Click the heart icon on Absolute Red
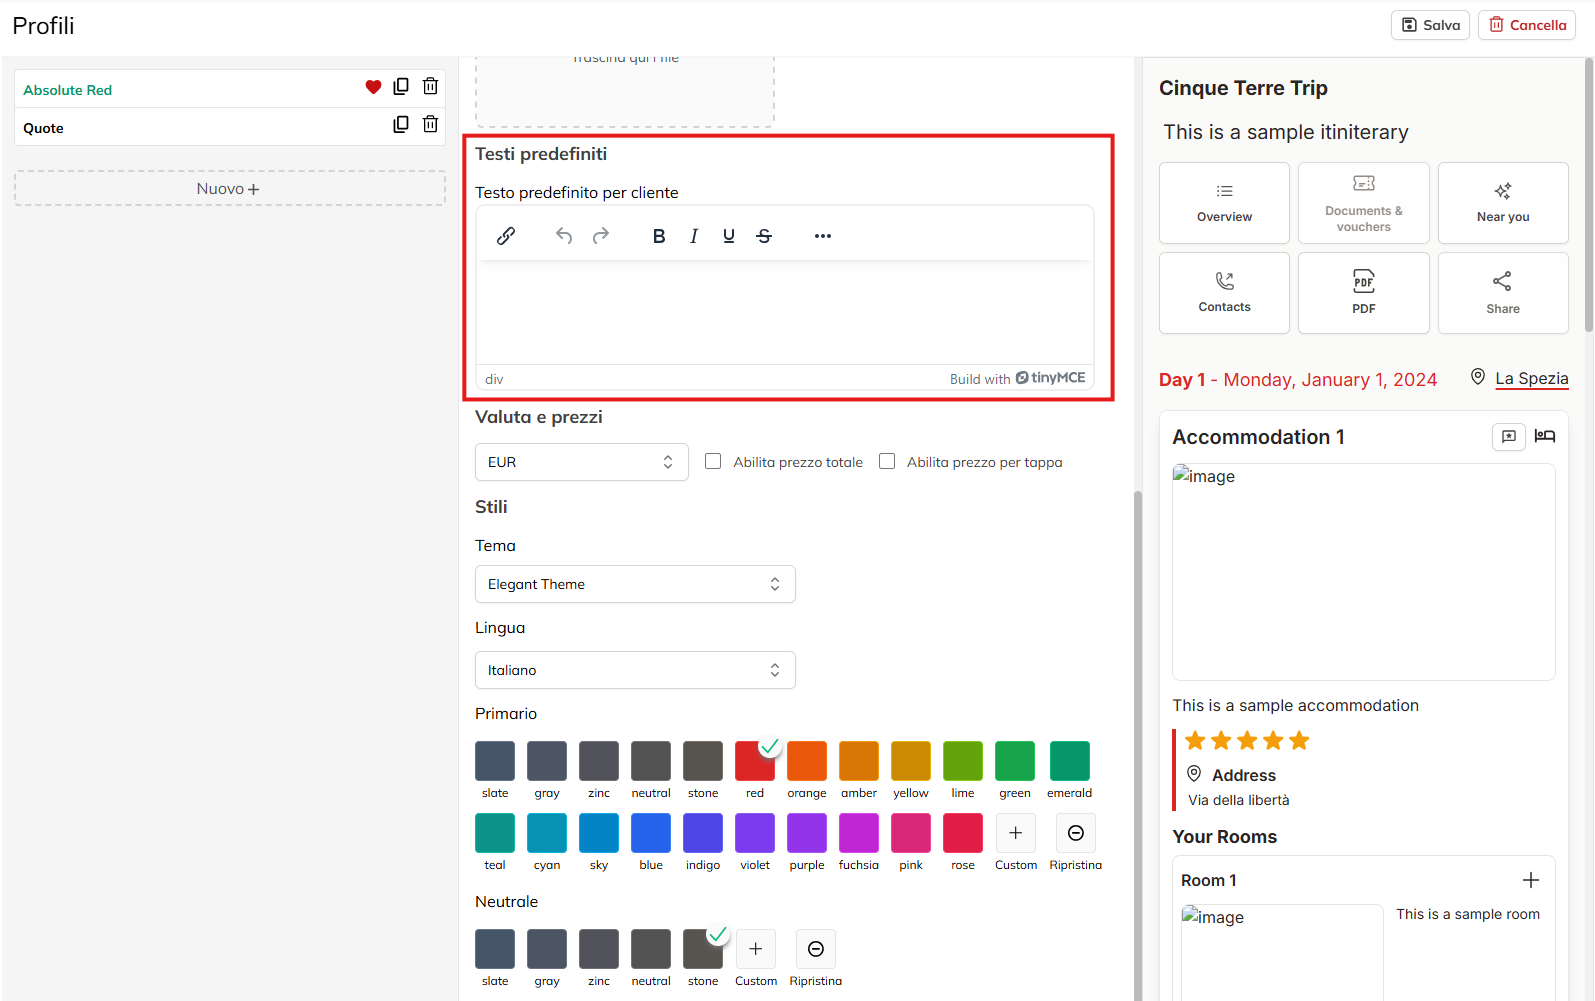 pyautogui.click(x=373, y=87)
